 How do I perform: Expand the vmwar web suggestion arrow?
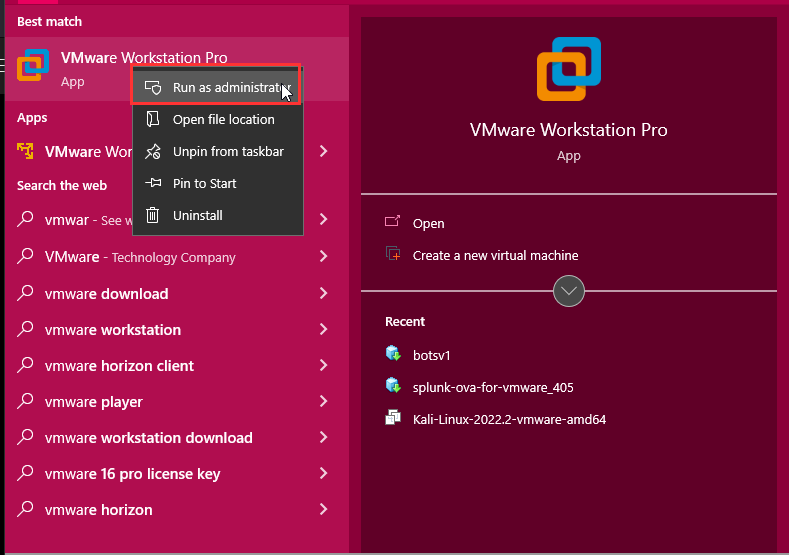coord(324,219)
